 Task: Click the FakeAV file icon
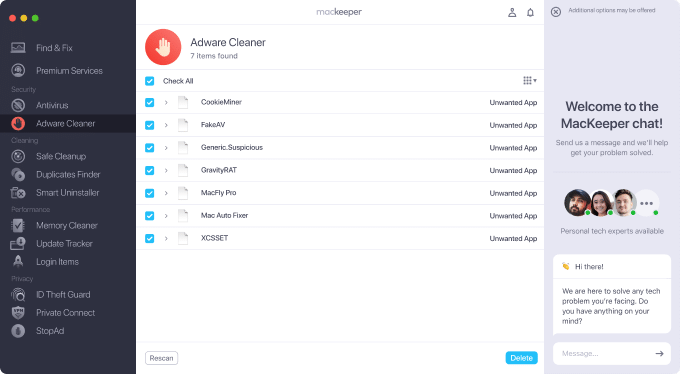tap(183, 125)
